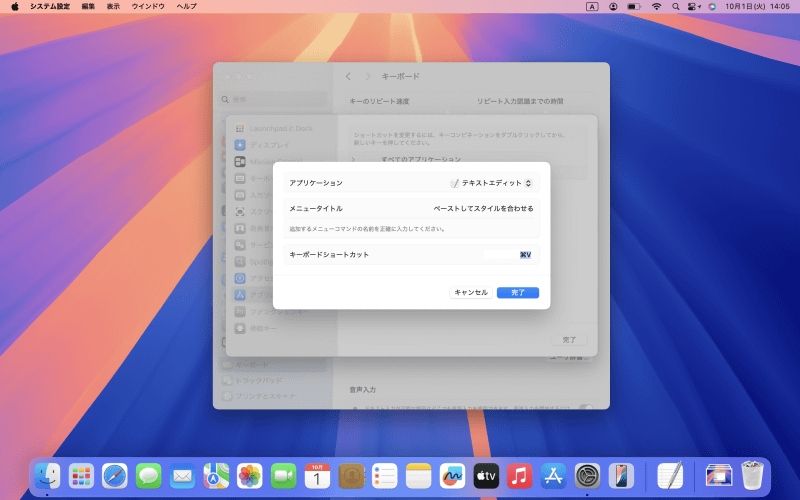Open Finder from the Dock
This screenshot has width=800, height=500.
(x=47, y=476)
